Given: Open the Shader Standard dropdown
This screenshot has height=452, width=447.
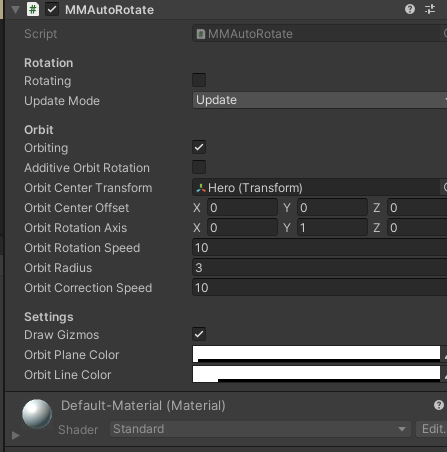Looking at the screenshot, I should point(260,429).
